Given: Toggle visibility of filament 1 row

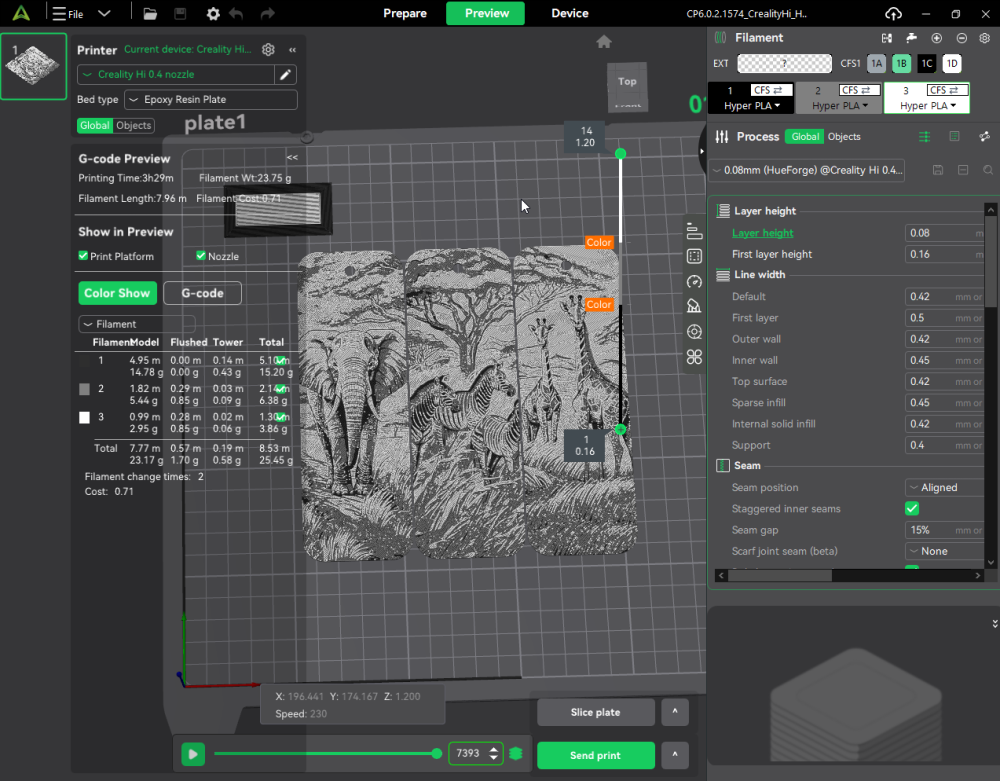Looking at the screenshot, I should point(280,360).
